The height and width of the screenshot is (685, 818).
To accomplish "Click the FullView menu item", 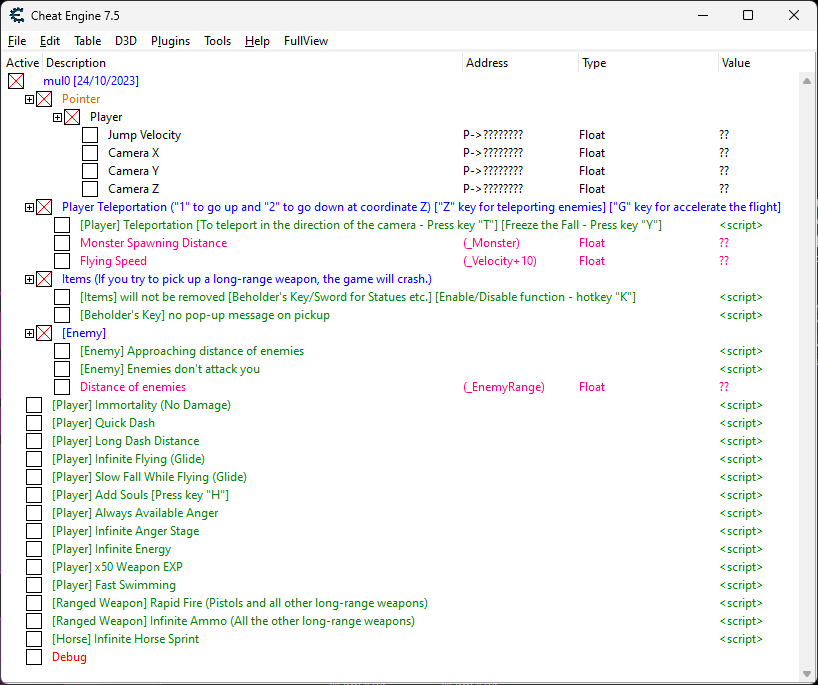I will pos(305,41).
